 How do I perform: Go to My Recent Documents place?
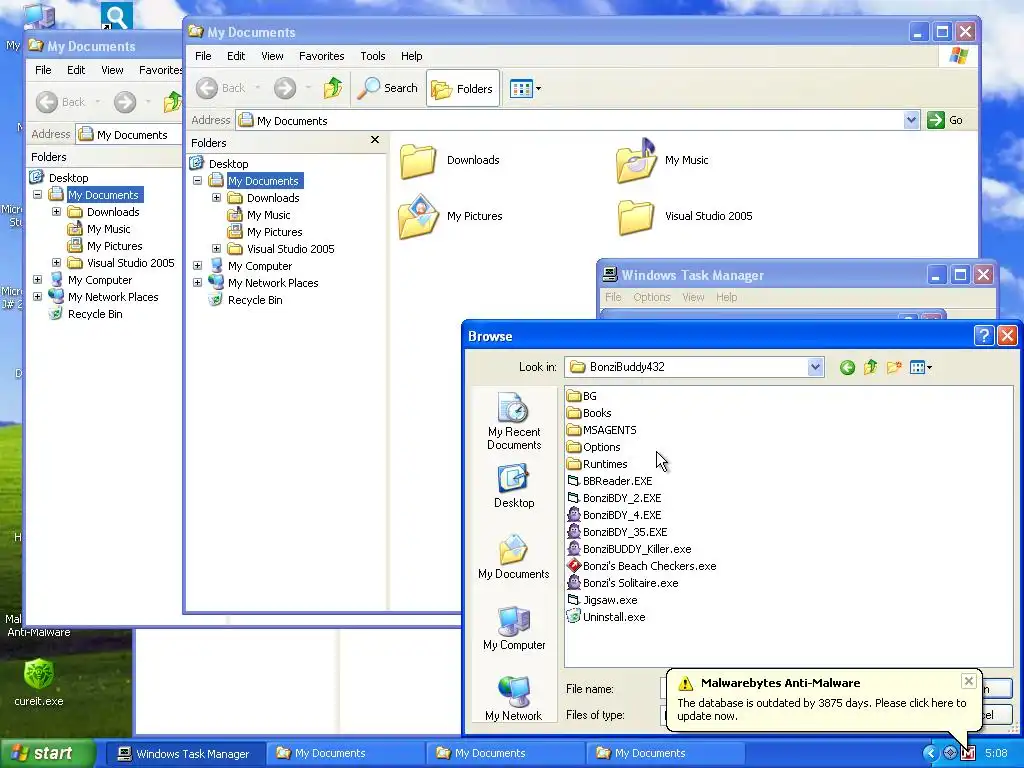514,421
